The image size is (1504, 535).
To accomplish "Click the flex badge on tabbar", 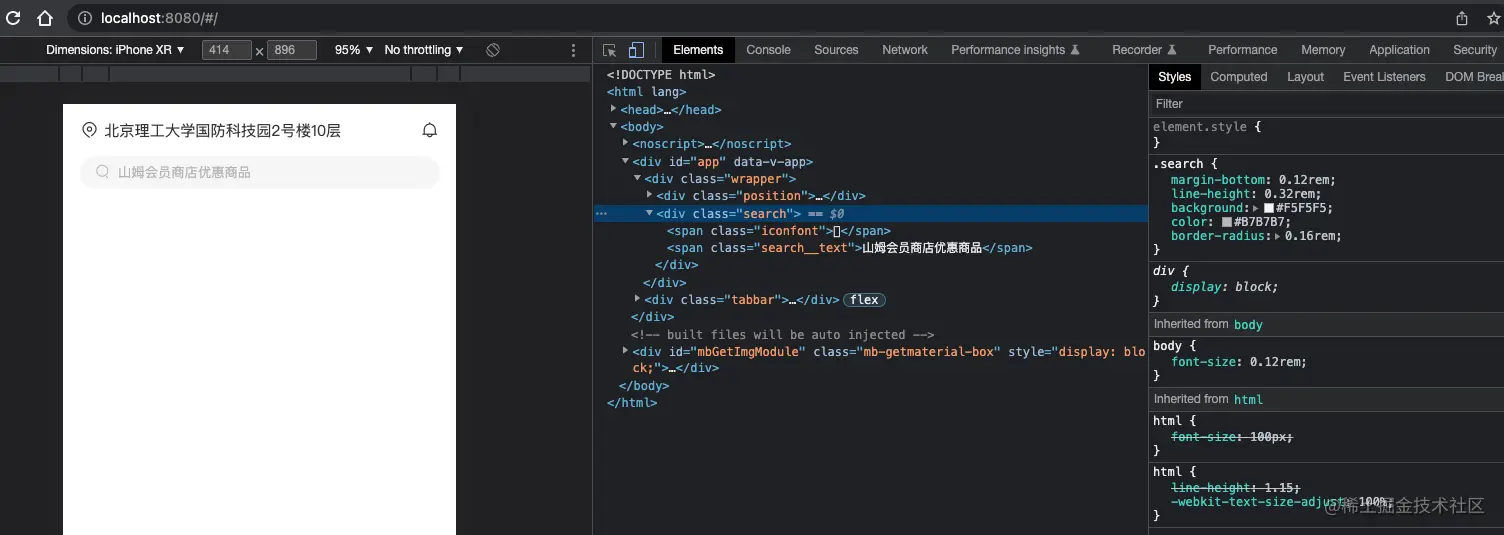I will coord(865,300).
